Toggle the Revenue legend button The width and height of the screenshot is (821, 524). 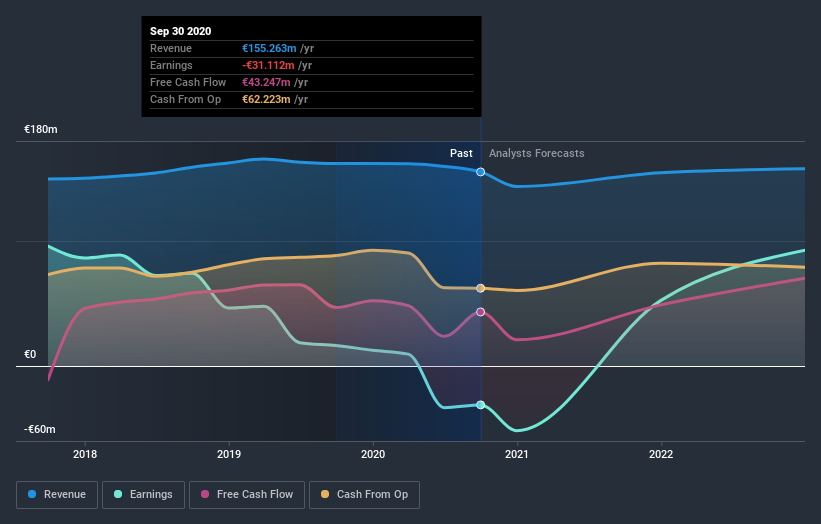(57, 495)
